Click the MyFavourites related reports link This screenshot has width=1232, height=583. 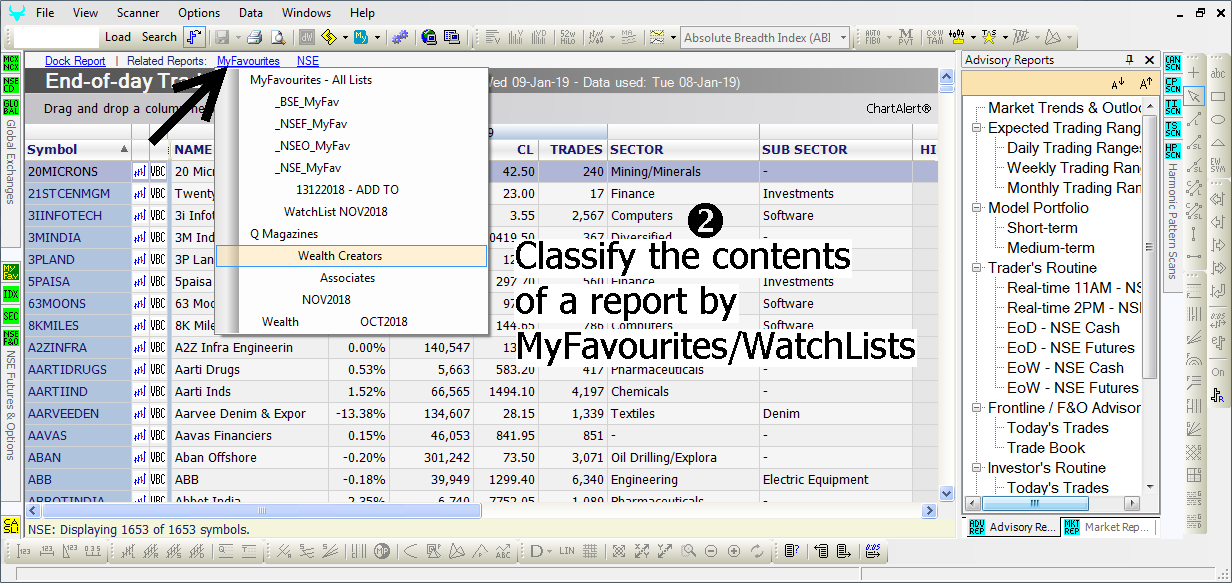[248, 61]
